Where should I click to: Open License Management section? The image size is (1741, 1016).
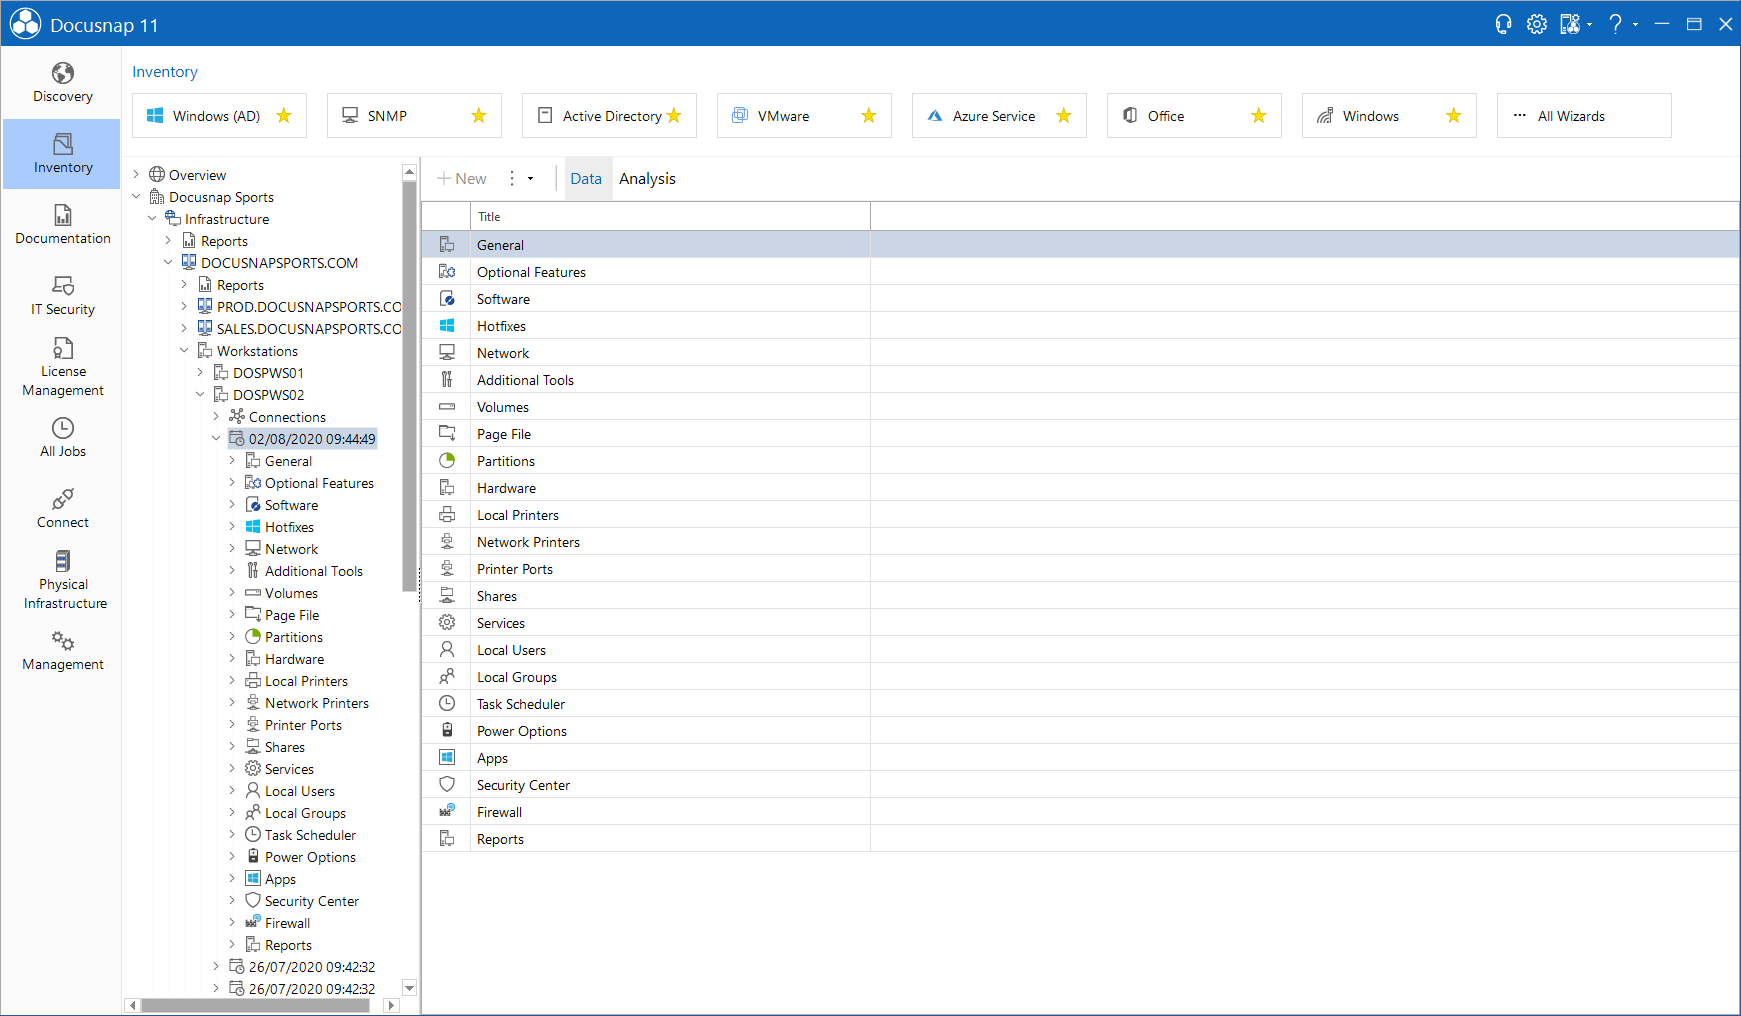[62, 367]
